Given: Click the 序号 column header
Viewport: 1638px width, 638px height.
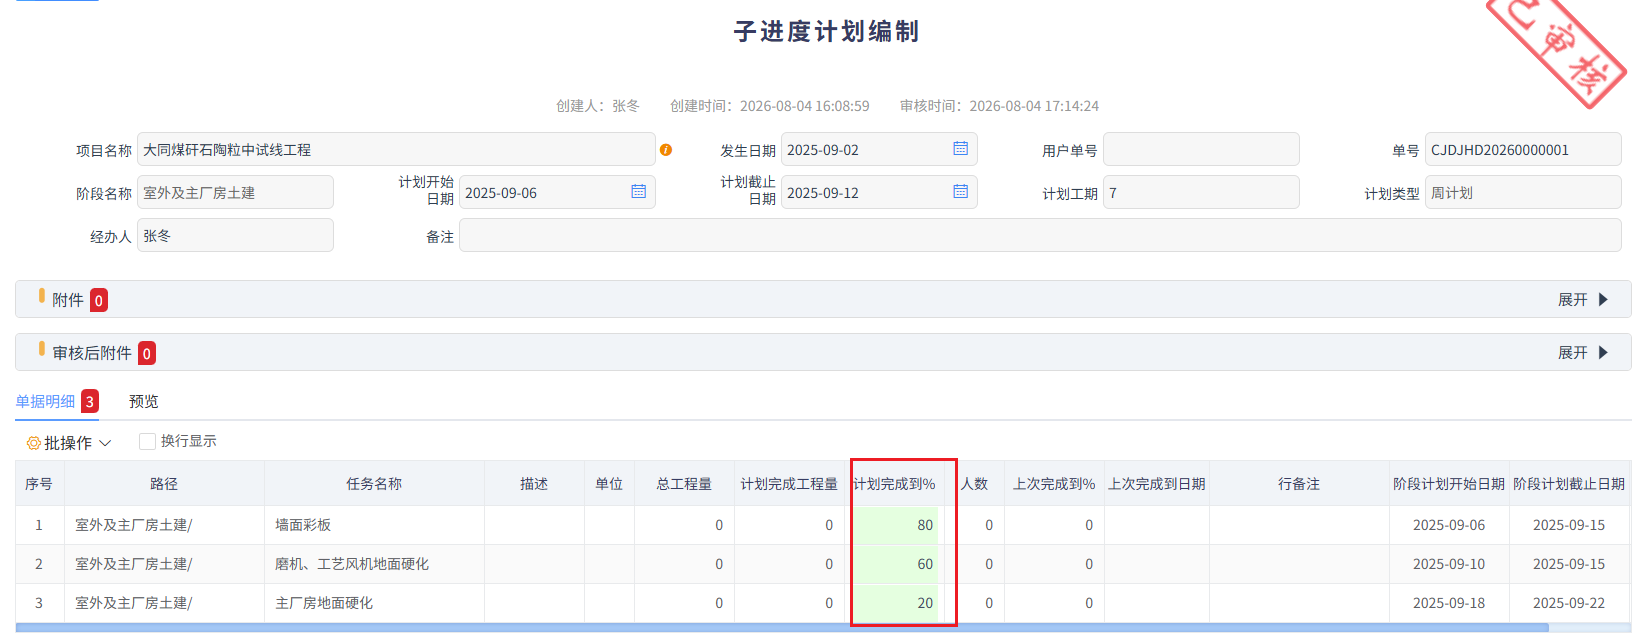Looking at the screenshot, I should 39,484.
